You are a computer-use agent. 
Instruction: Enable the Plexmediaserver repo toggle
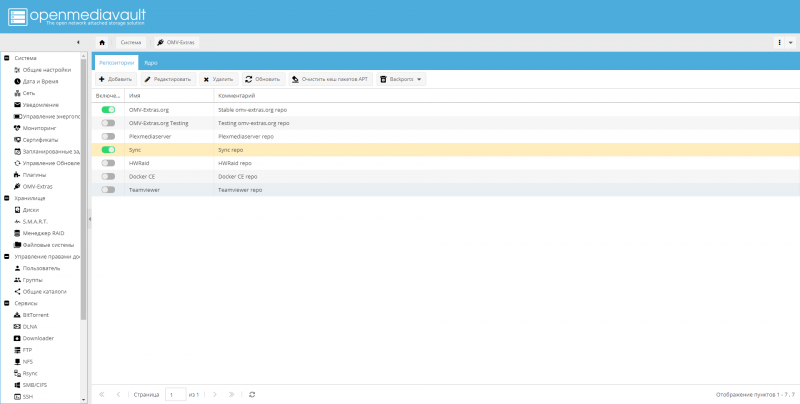(108, 136)
